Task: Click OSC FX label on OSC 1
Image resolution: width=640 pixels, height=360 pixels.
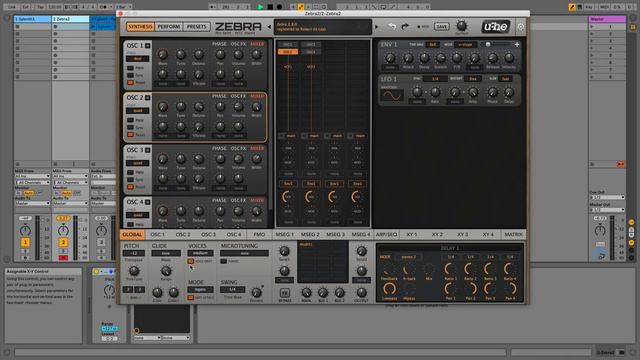Action: coord(238,44)
